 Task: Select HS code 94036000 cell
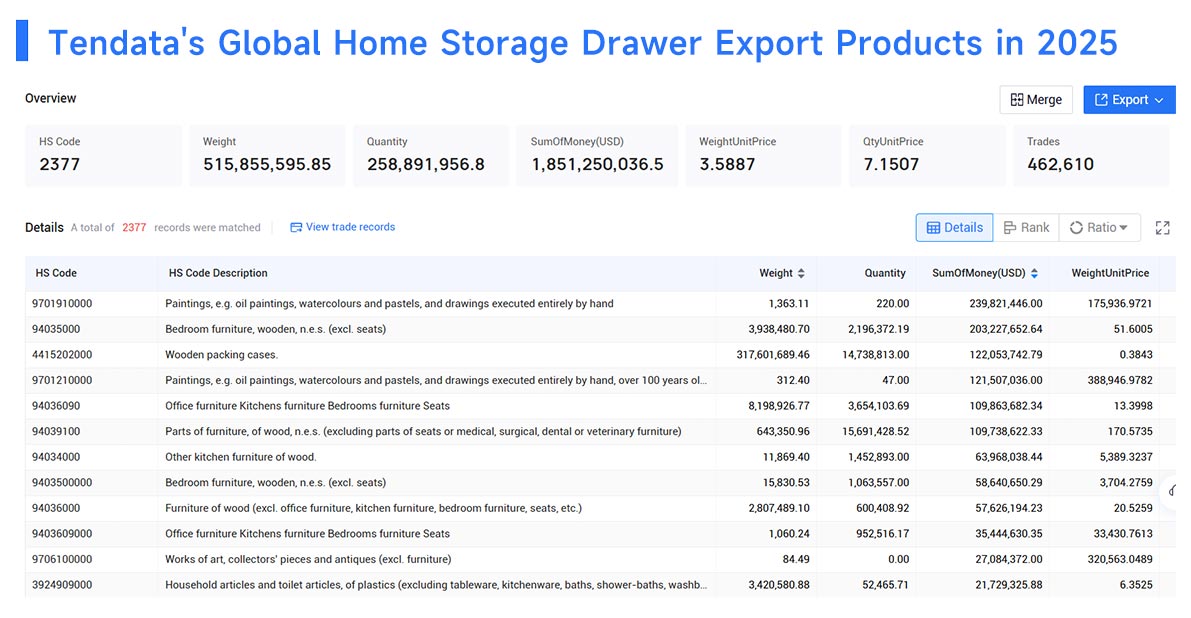[x=56, y=508]
